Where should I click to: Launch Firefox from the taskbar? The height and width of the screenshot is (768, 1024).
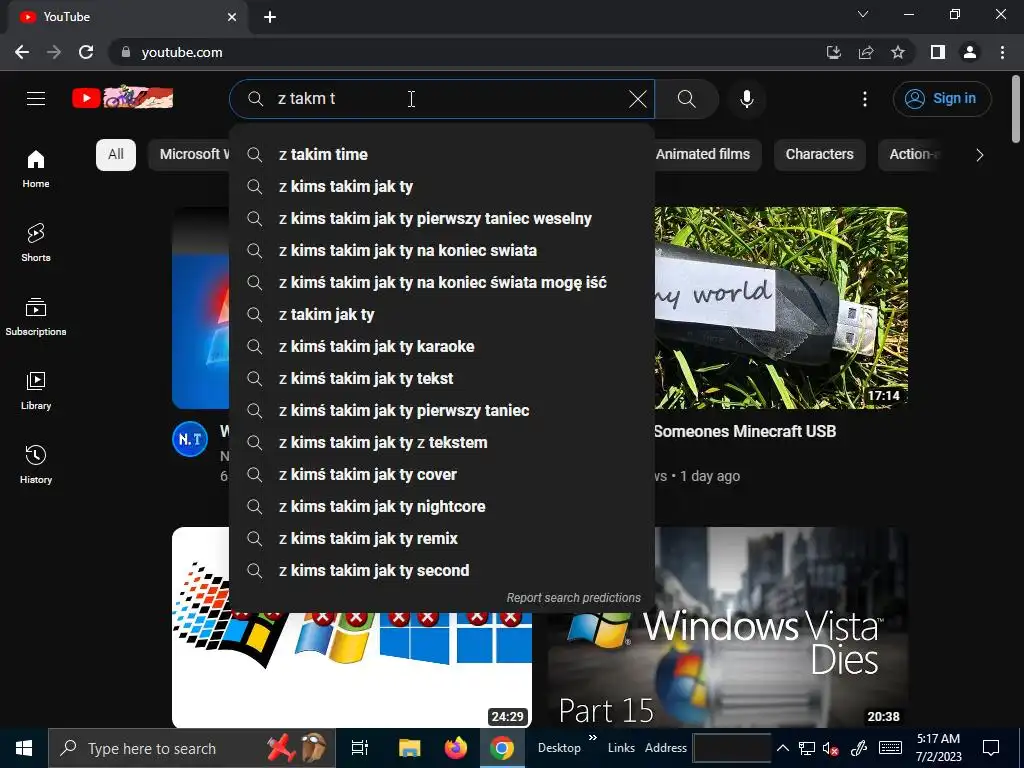(x=456, y=748)
